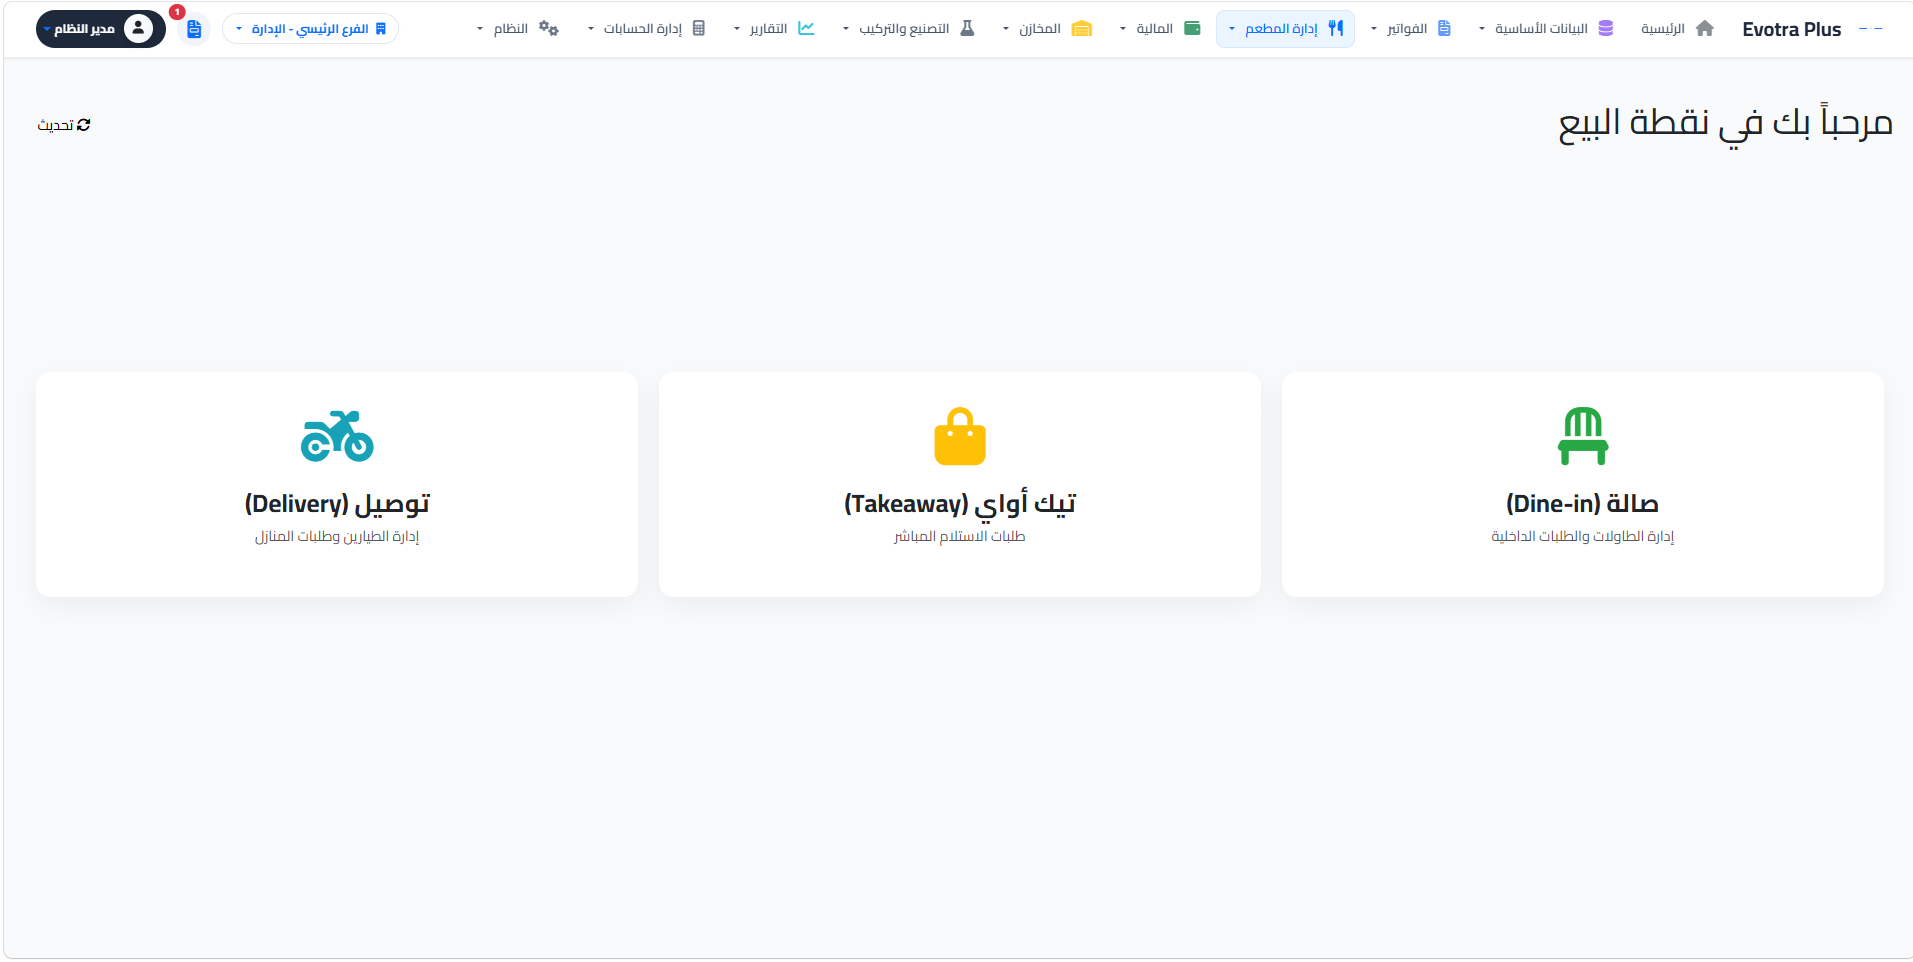Select the Dine-in chair icon
This screenshot has width=1913, height=962.
click(1582, 435)
